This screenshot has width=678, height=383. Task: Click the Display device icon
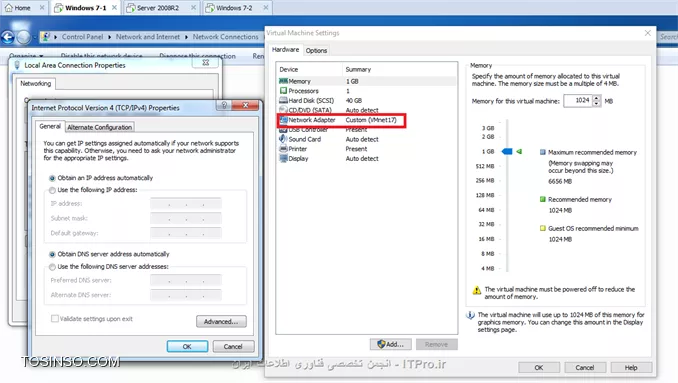click(283, 158)
